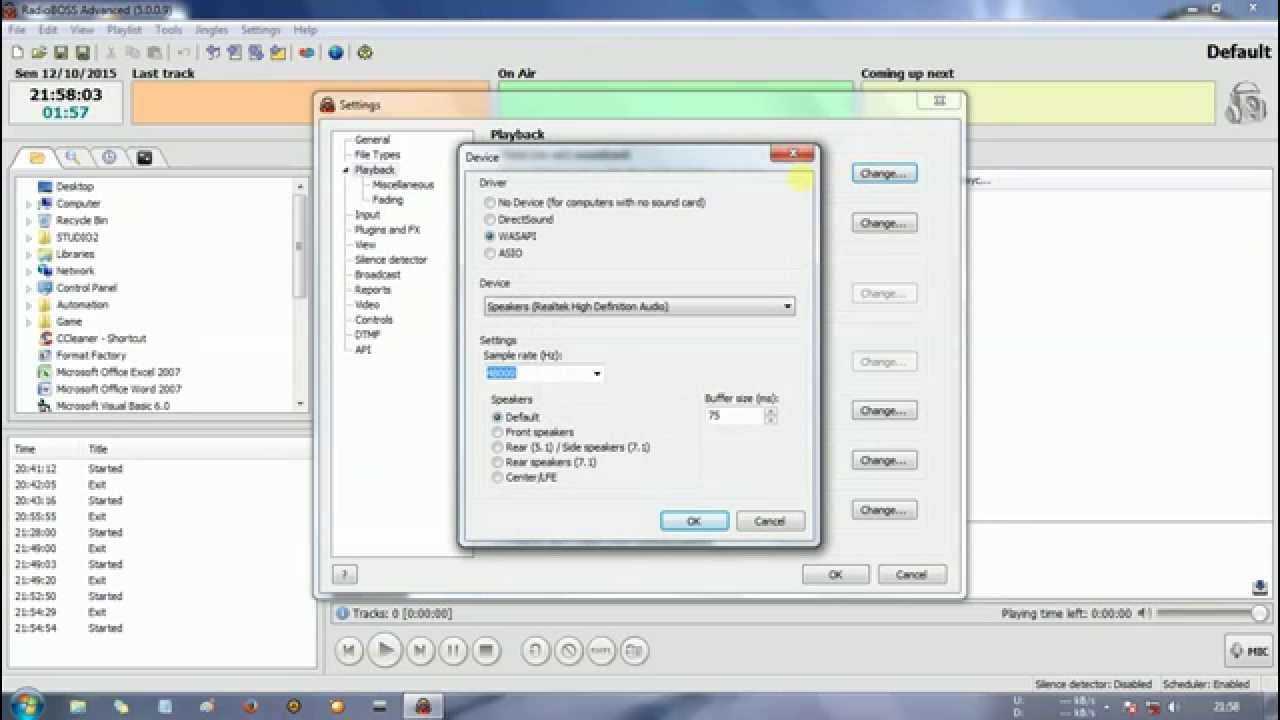Click Cancel in the Device dialog
1280x720 pixels.
pyautogui.click(x=770, y=521)
